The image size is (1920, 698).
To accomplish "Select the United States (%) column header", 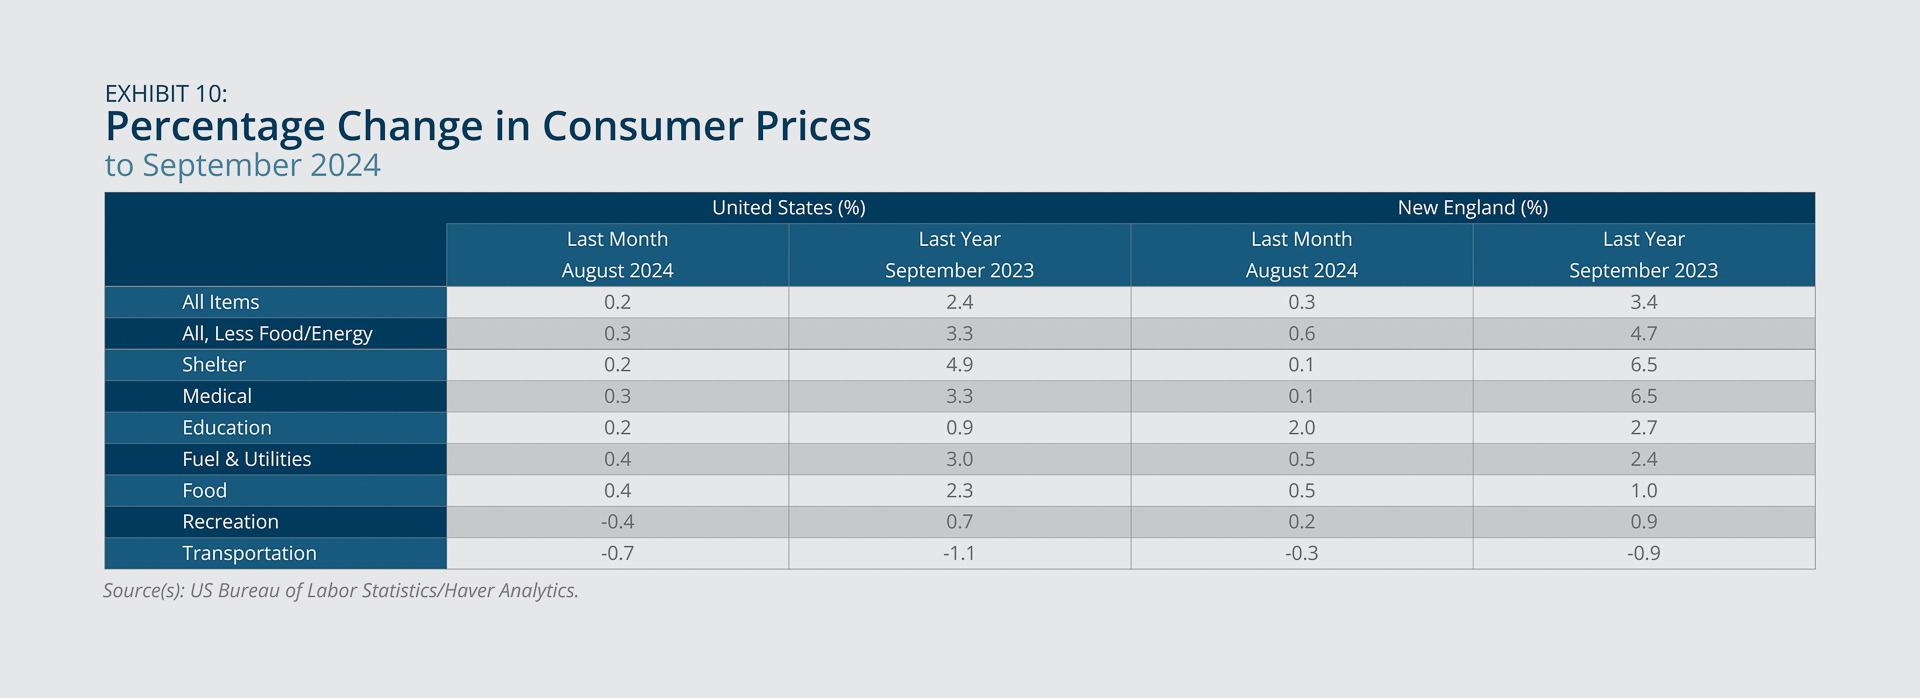I will (x=789, y=208).
